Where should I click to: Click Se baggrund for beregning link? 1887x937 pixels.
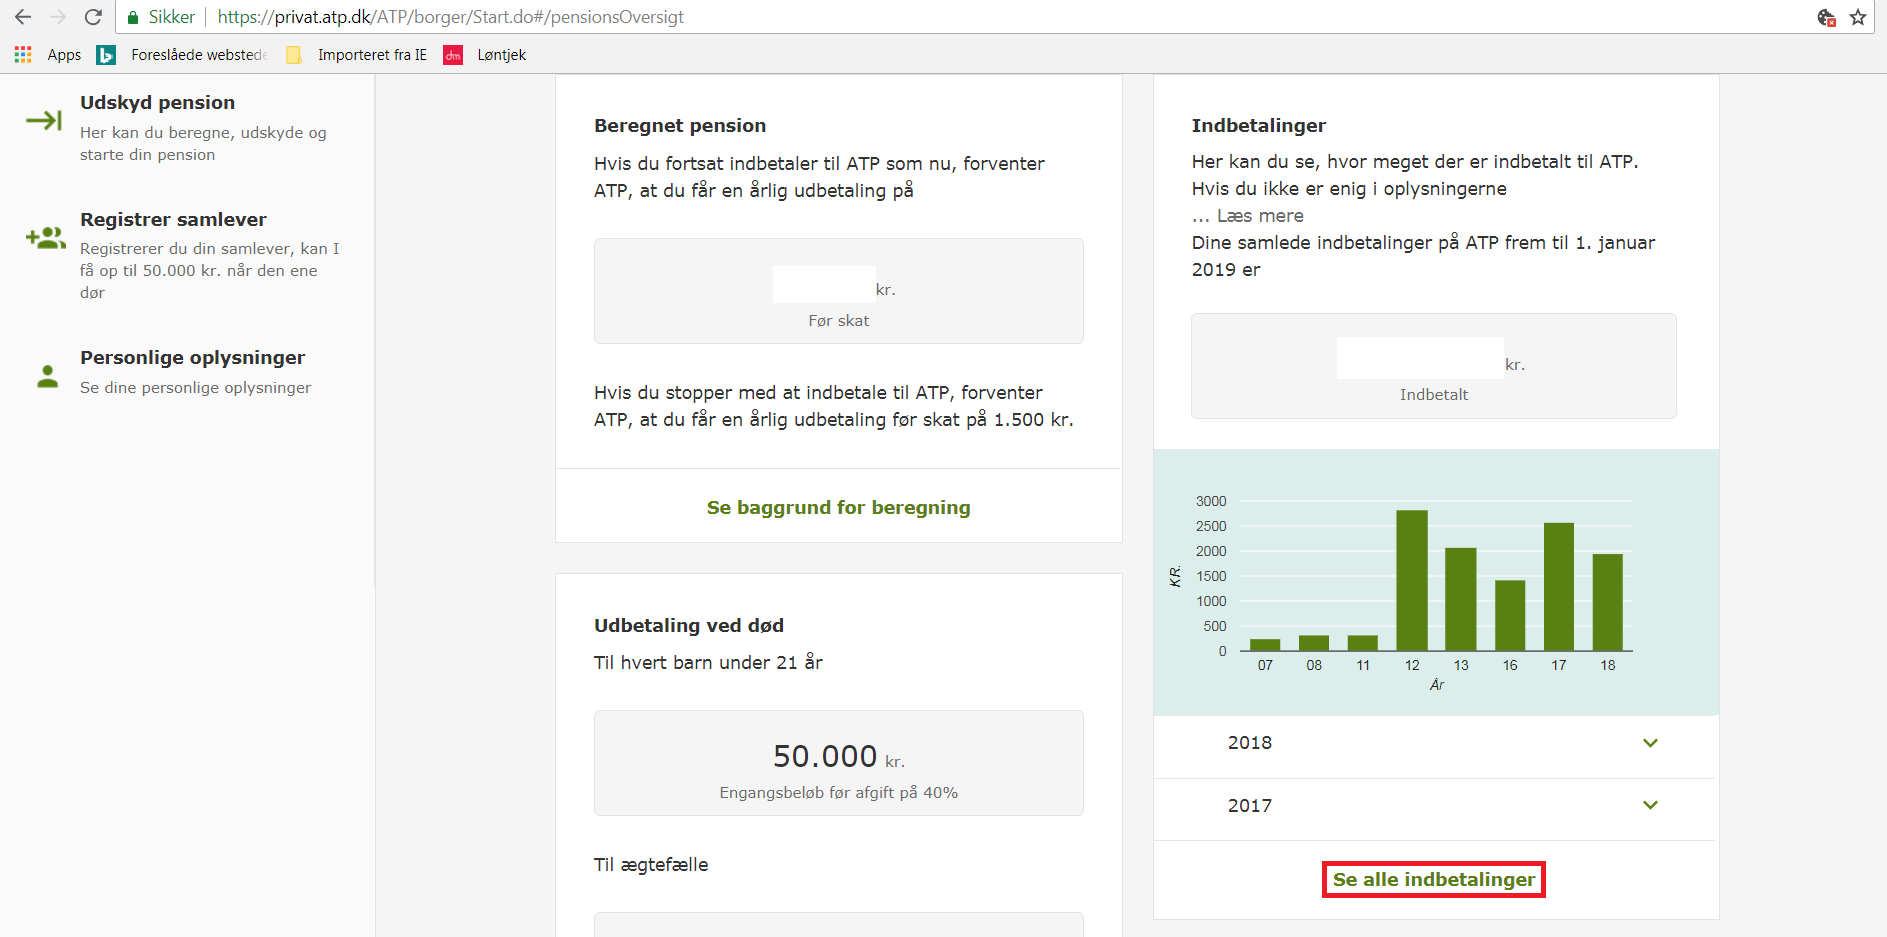[x=838, y=508]
